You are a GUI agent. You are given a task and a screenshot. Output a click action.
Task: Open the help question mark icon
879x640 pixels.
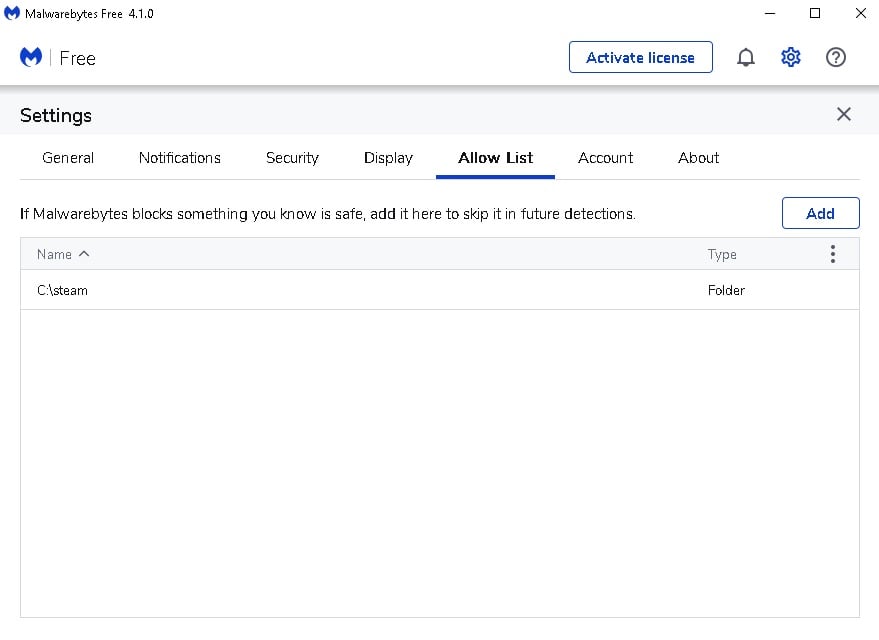pyautogui.click(x=835, y=57)
